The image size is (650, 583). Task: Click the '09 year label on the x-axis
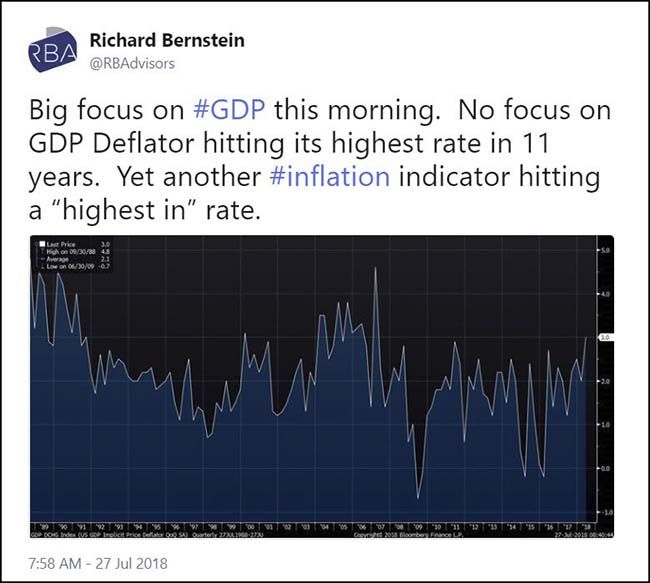(418, 525)
